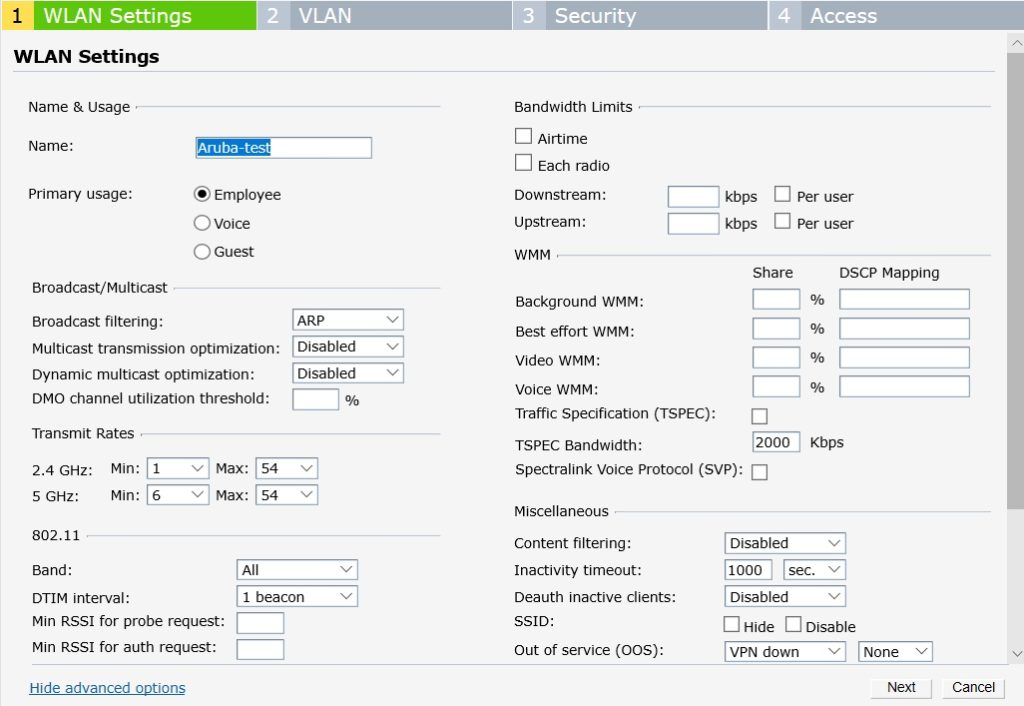1024x706 pixels.
Task: Click Video WMM DSCP Mapping field
Action: click(x=904, y=357)
